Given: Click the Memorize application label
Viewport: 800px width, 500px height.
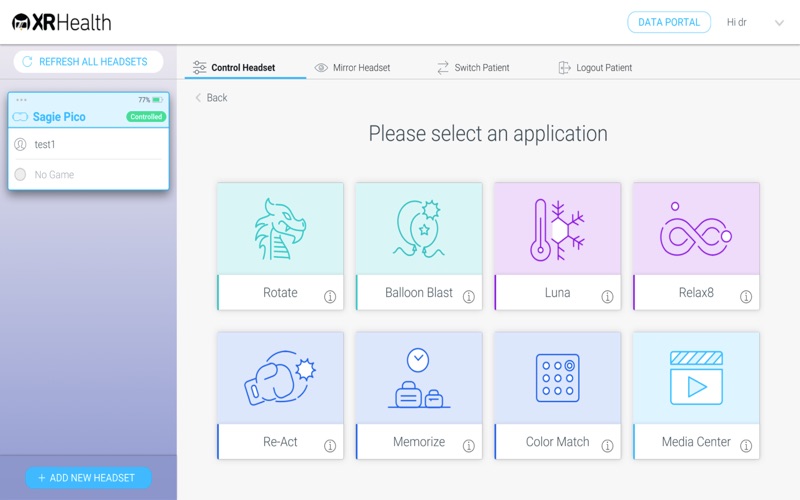Looking at the screenshot, I should 419,441.
